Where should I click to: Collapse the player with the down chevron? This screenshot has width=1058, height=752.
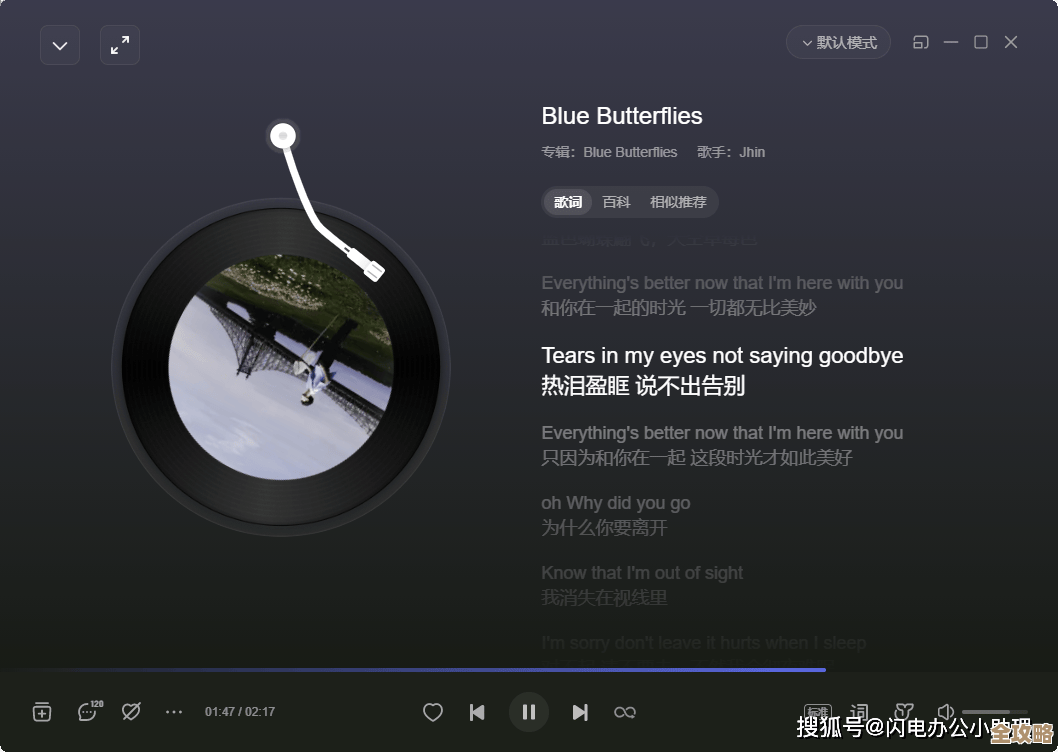coord(60,45)
